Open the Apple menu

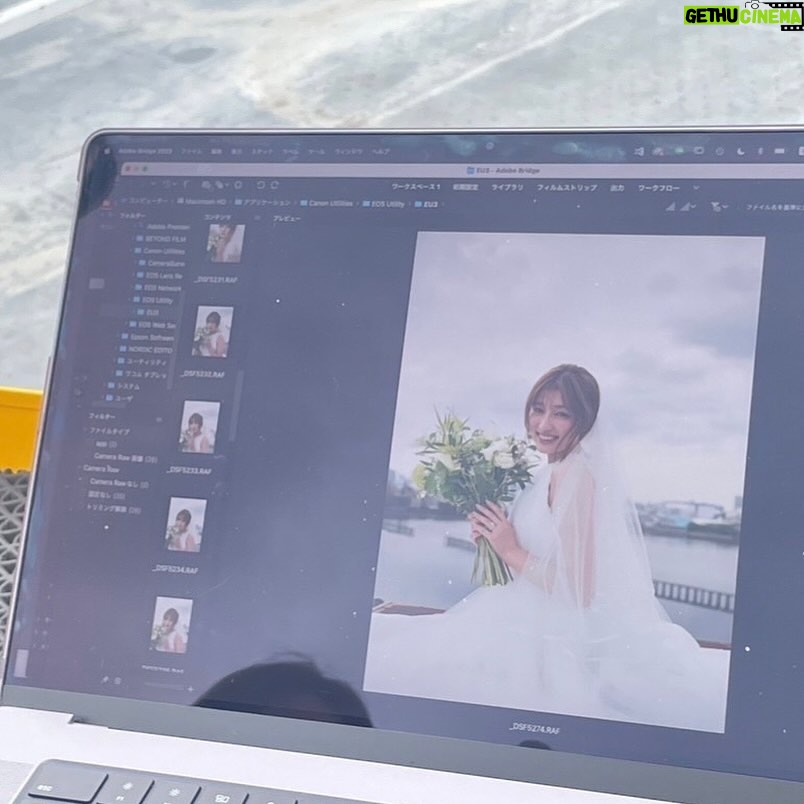pyautogui.click(x=107, y=151)
